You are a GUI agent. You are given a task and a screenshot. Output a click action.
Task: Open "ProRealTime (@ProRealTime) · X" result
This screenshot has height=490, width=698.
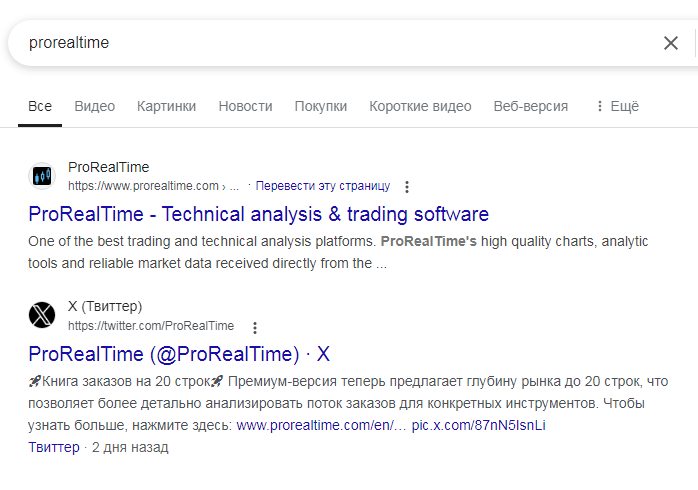tap(179, 354)
